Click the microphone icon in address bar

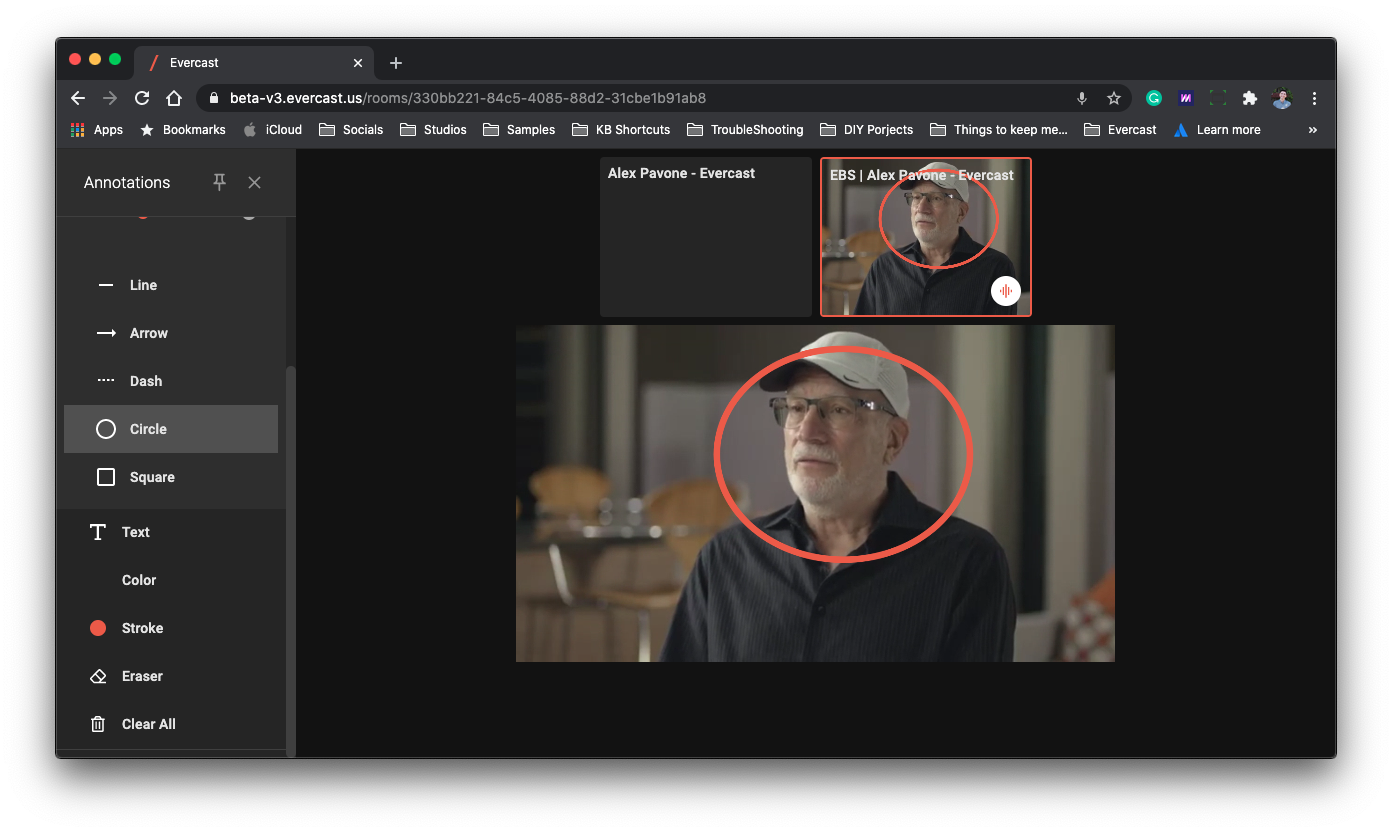pos(1082,98)
